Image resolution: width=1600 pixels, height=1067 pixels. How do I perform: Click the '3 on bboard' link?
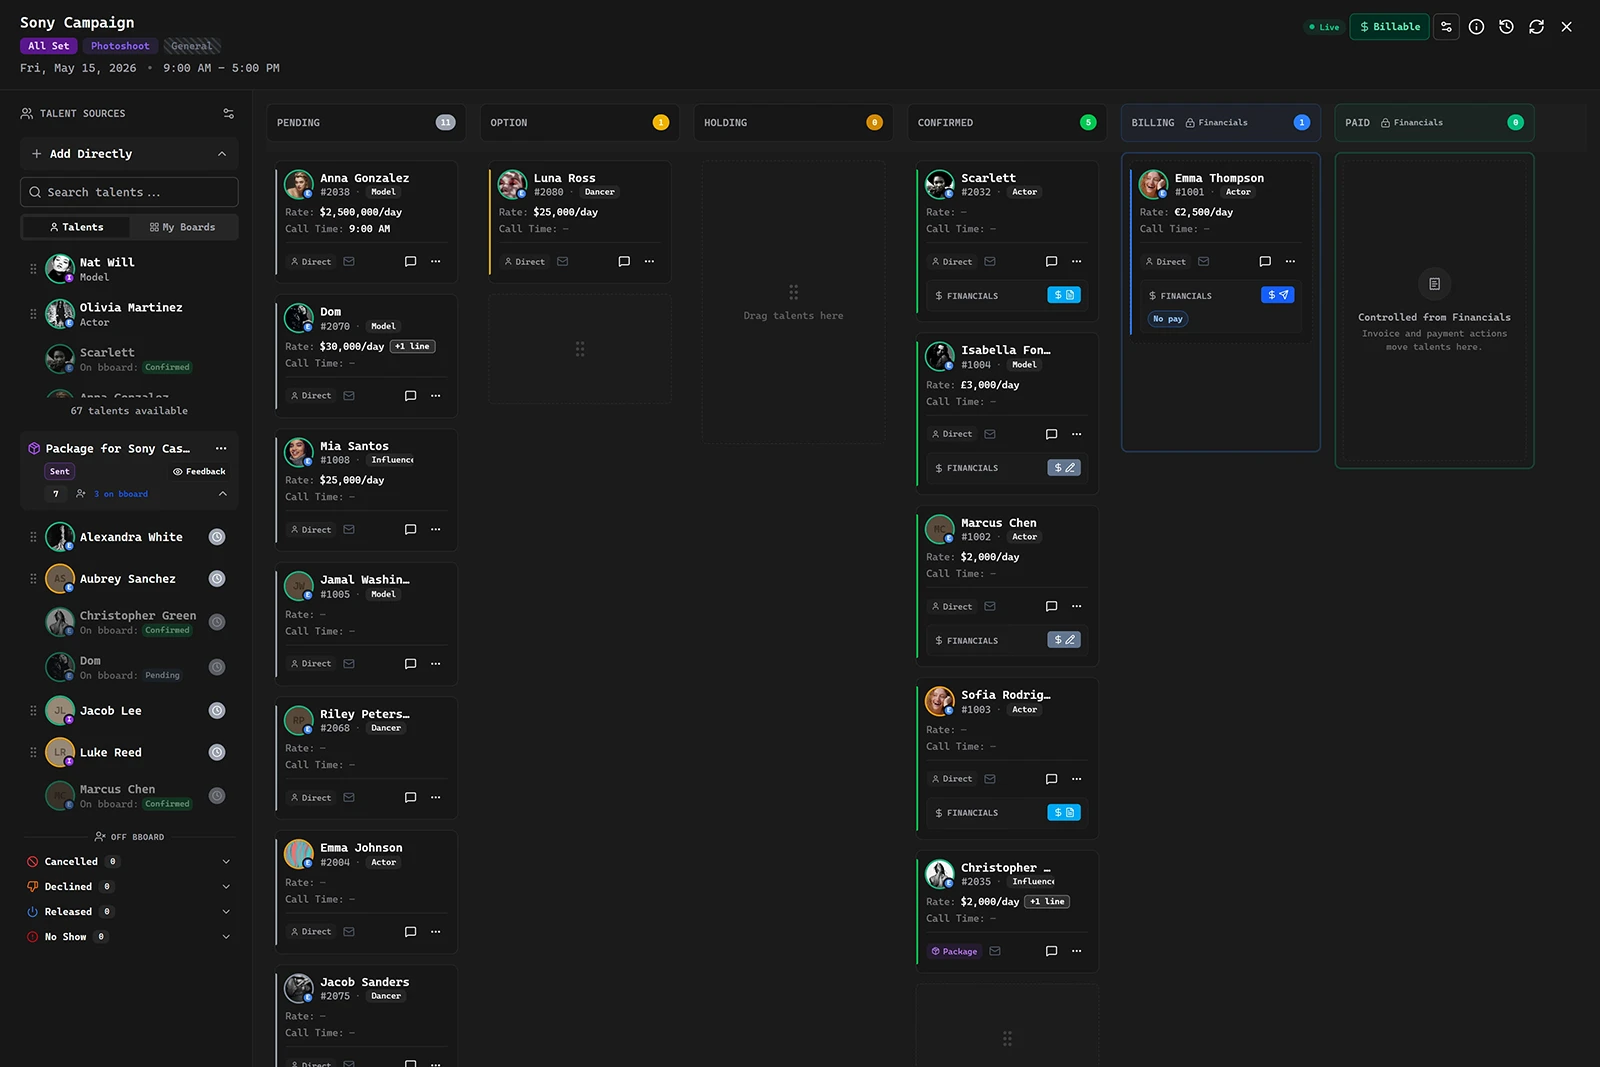[121, 494]
